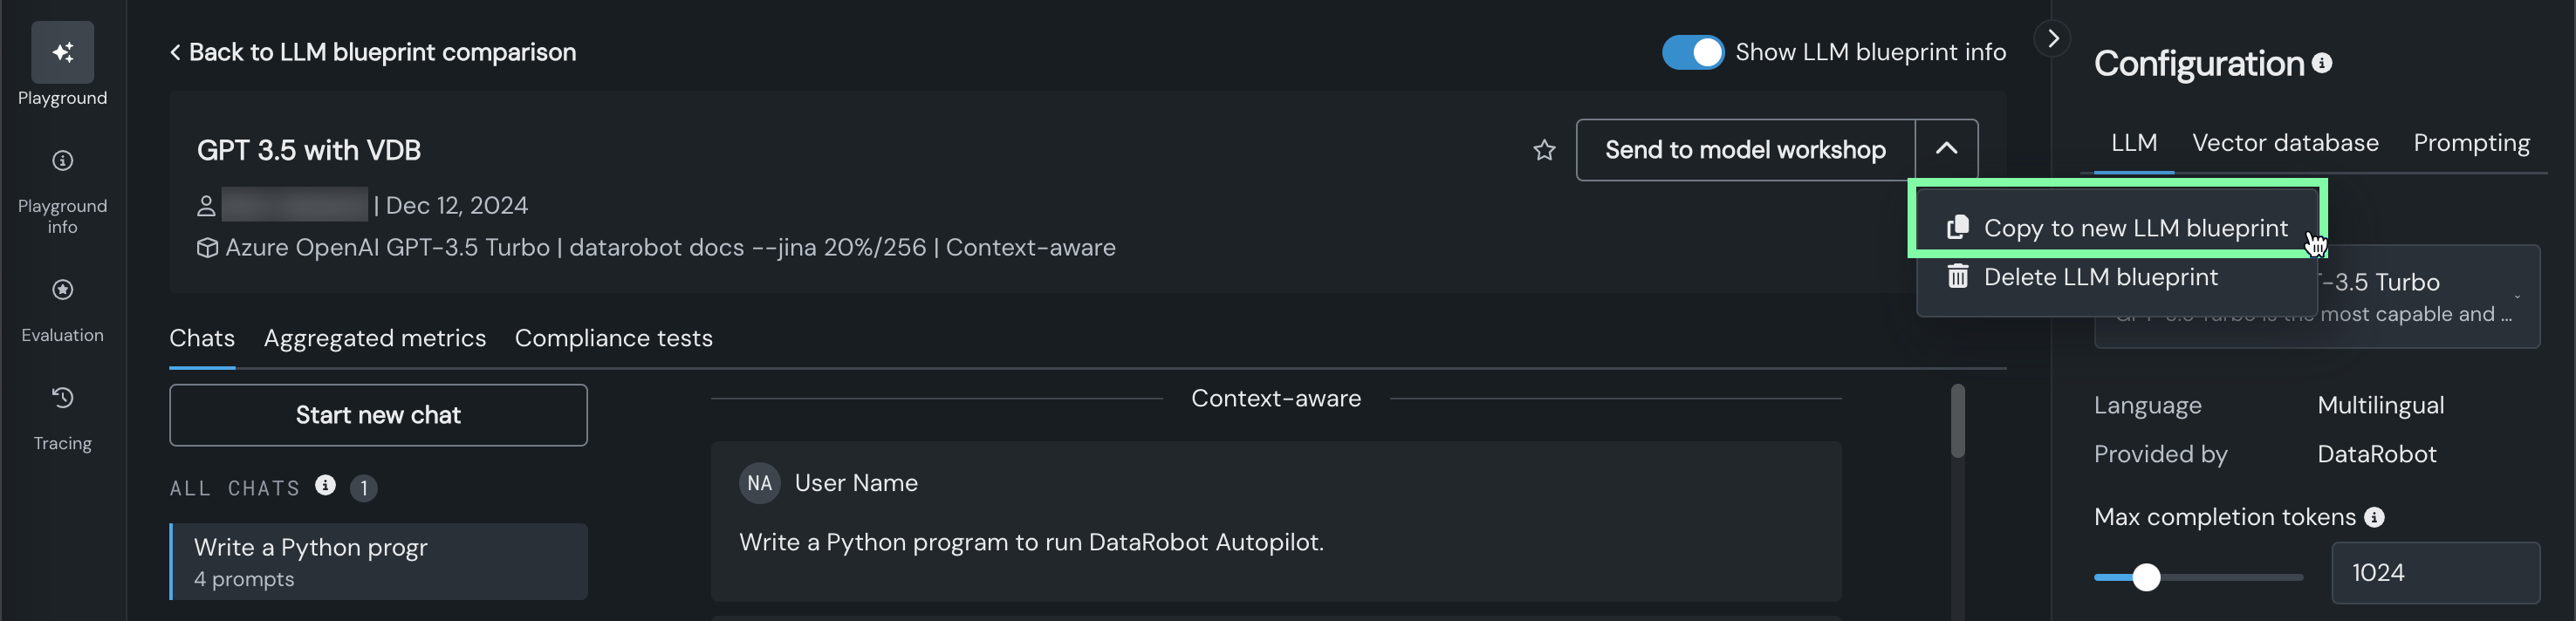Open the Vector database configuration tab

[2285, 143]
